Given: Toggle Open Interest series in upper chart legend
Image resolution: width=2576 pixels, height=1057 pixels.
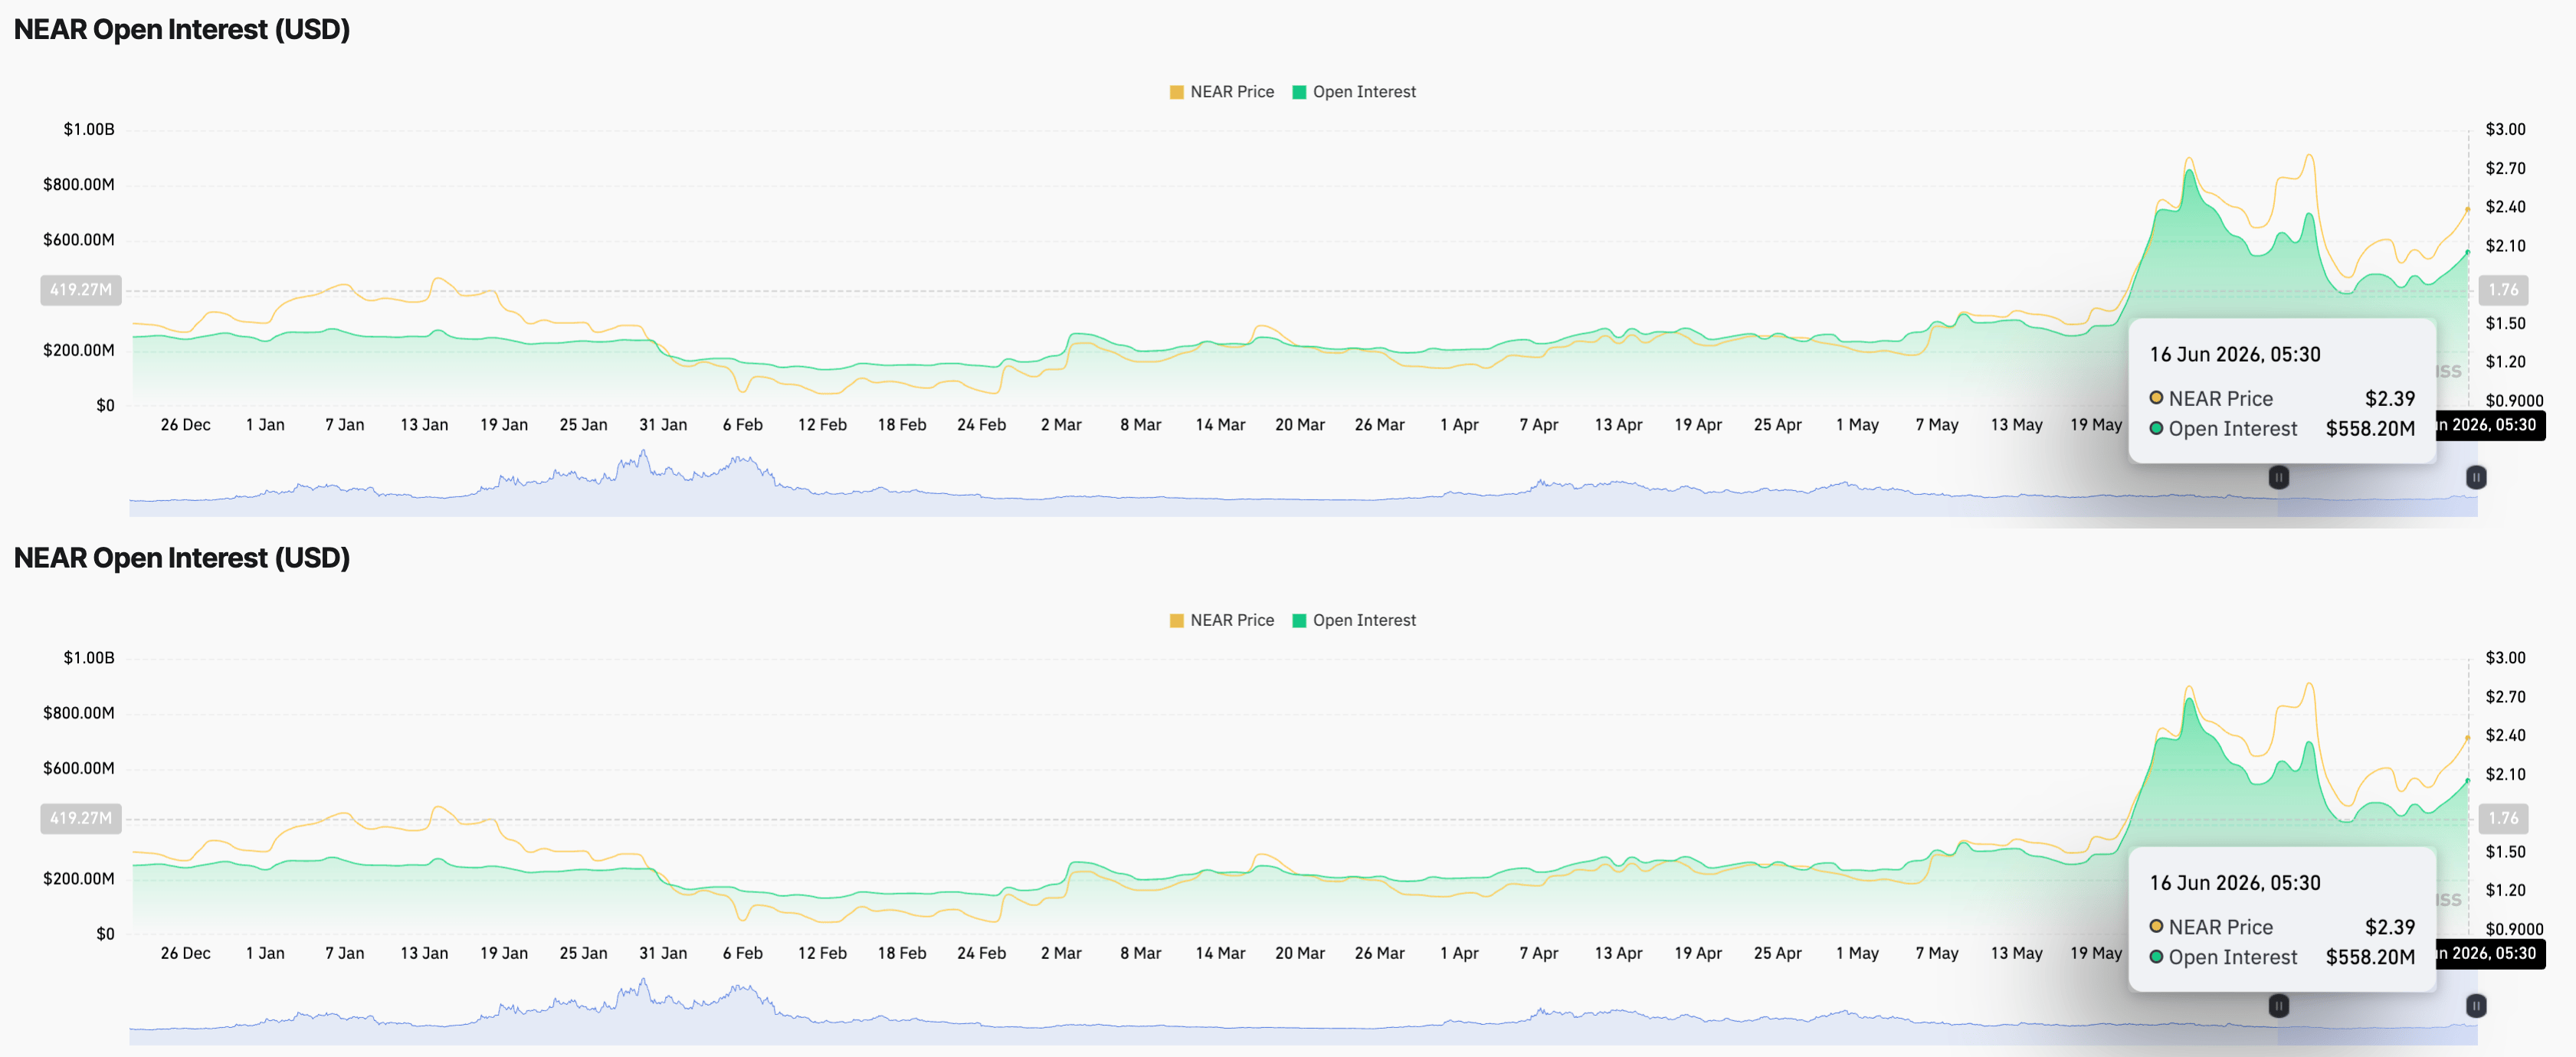Looking at the screenshot, I should [1354, 92].
